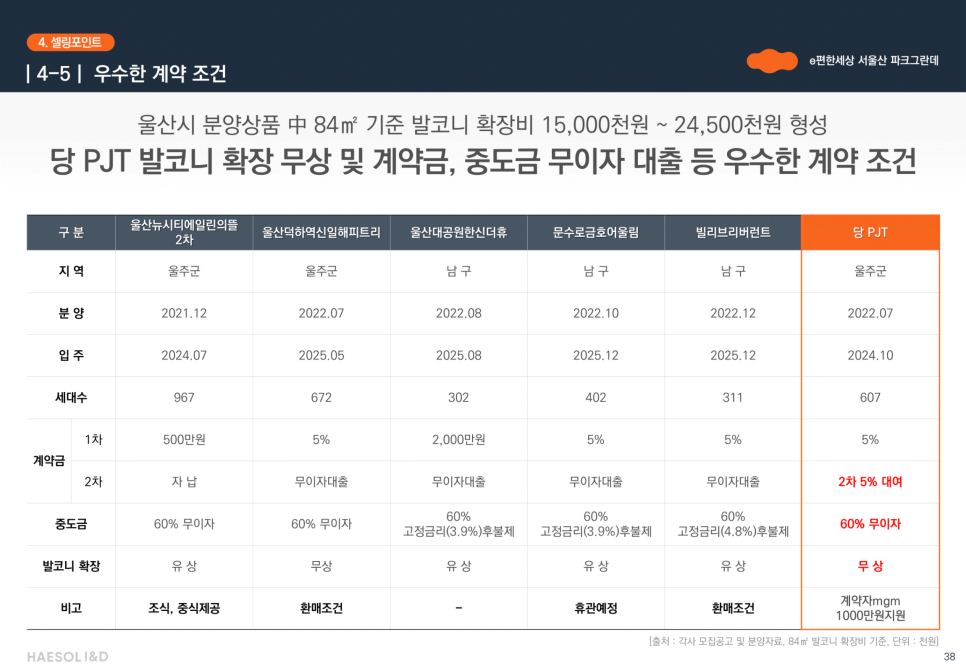This screenshot has height=669, width=966.
Task: Select the '2024.10' 입주 cell in 당 PJT
Action: (870, 355)
